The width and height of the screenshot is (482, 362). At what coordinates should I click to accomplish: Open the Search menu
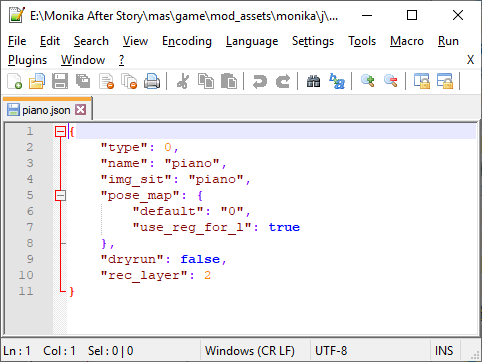click(91, 41)
